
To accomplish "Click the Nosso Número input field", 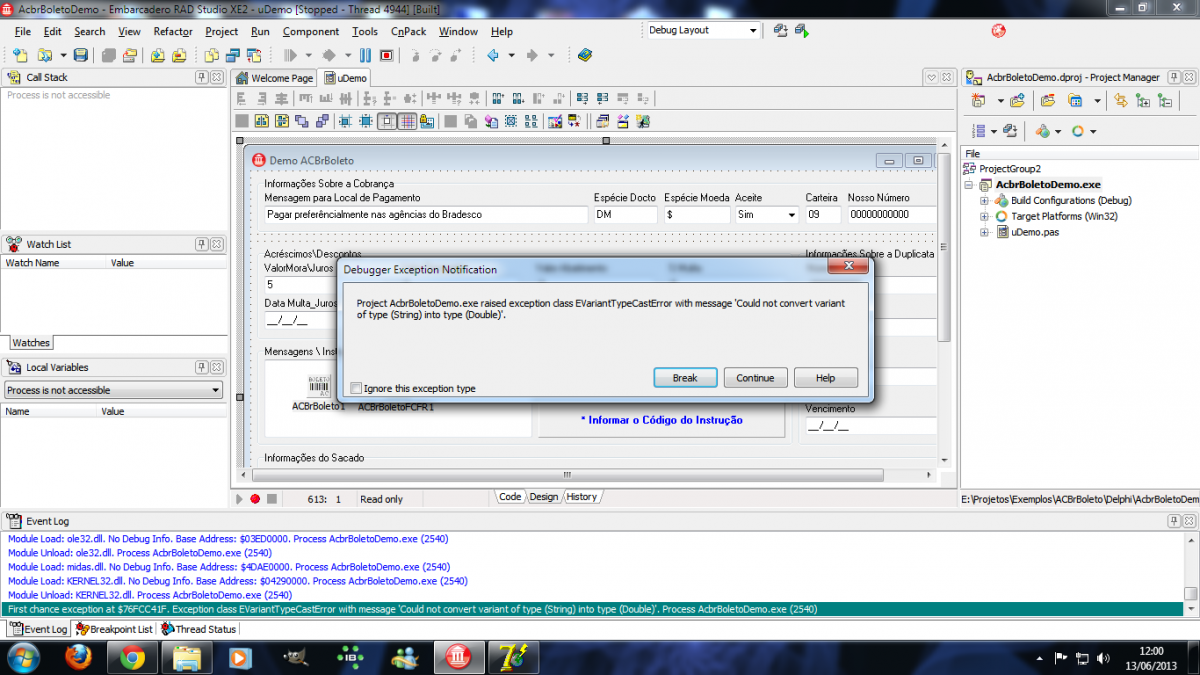I will (892, 214).
